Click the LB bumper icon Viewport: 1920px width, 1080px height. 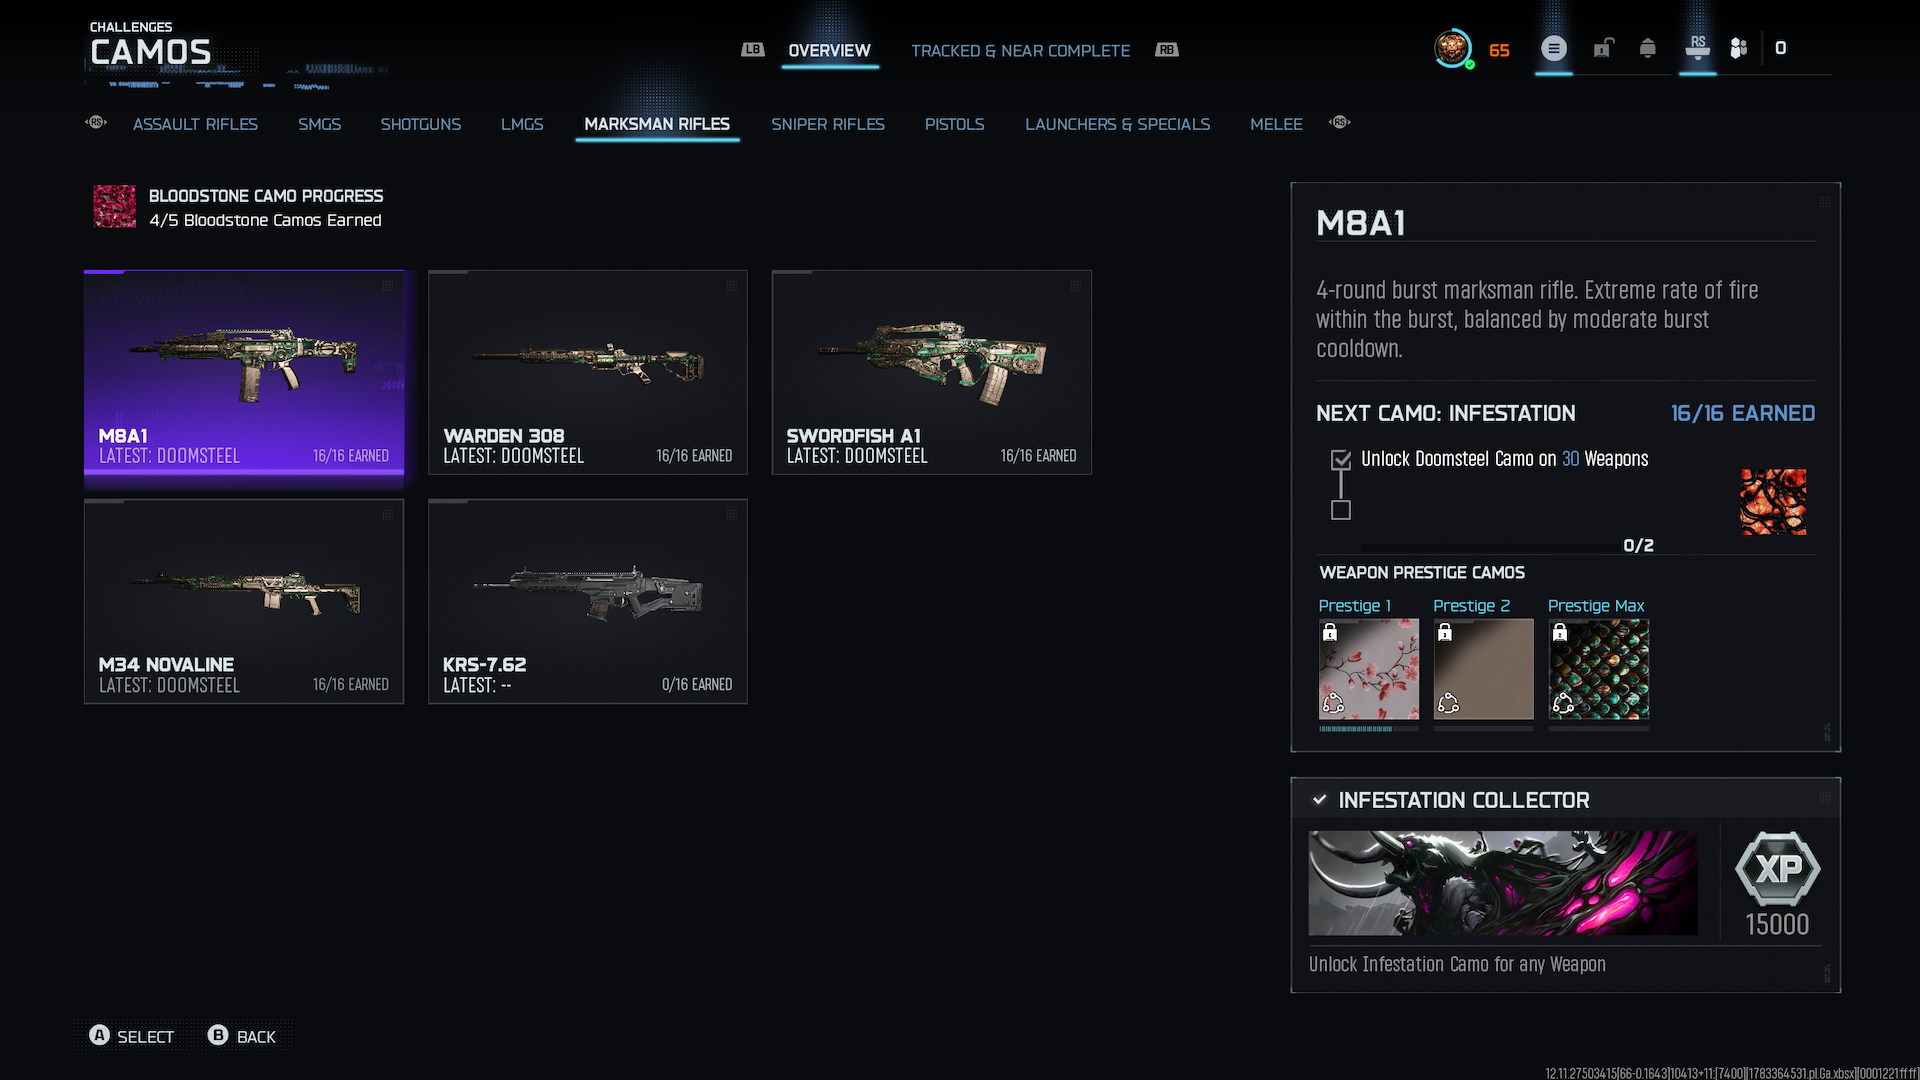tap(752, 50)
